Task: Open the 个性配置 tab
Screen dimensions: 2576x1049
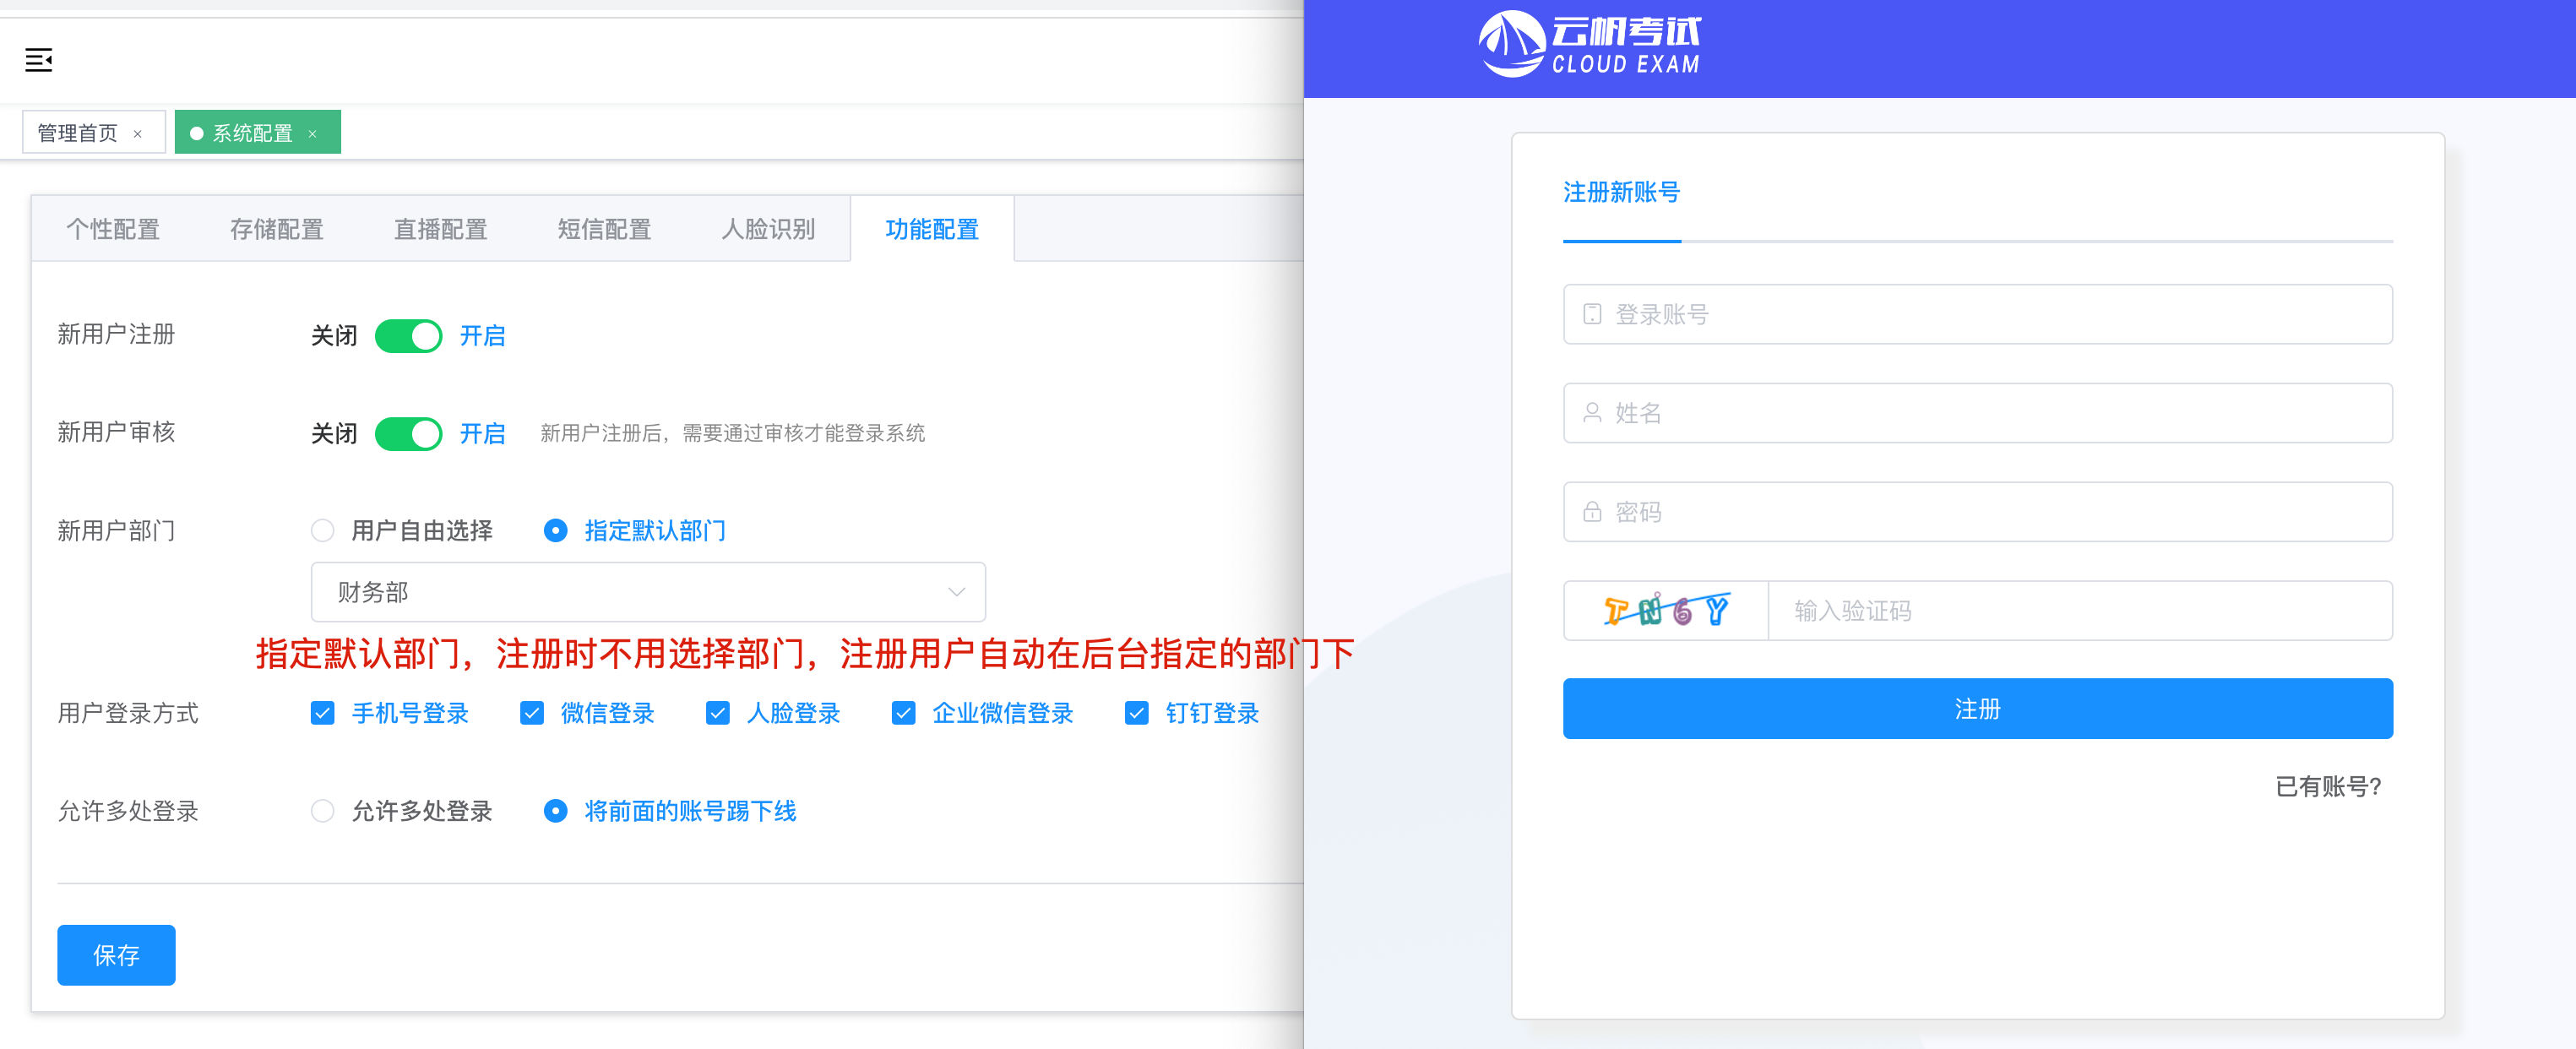Action: [113, 229]
